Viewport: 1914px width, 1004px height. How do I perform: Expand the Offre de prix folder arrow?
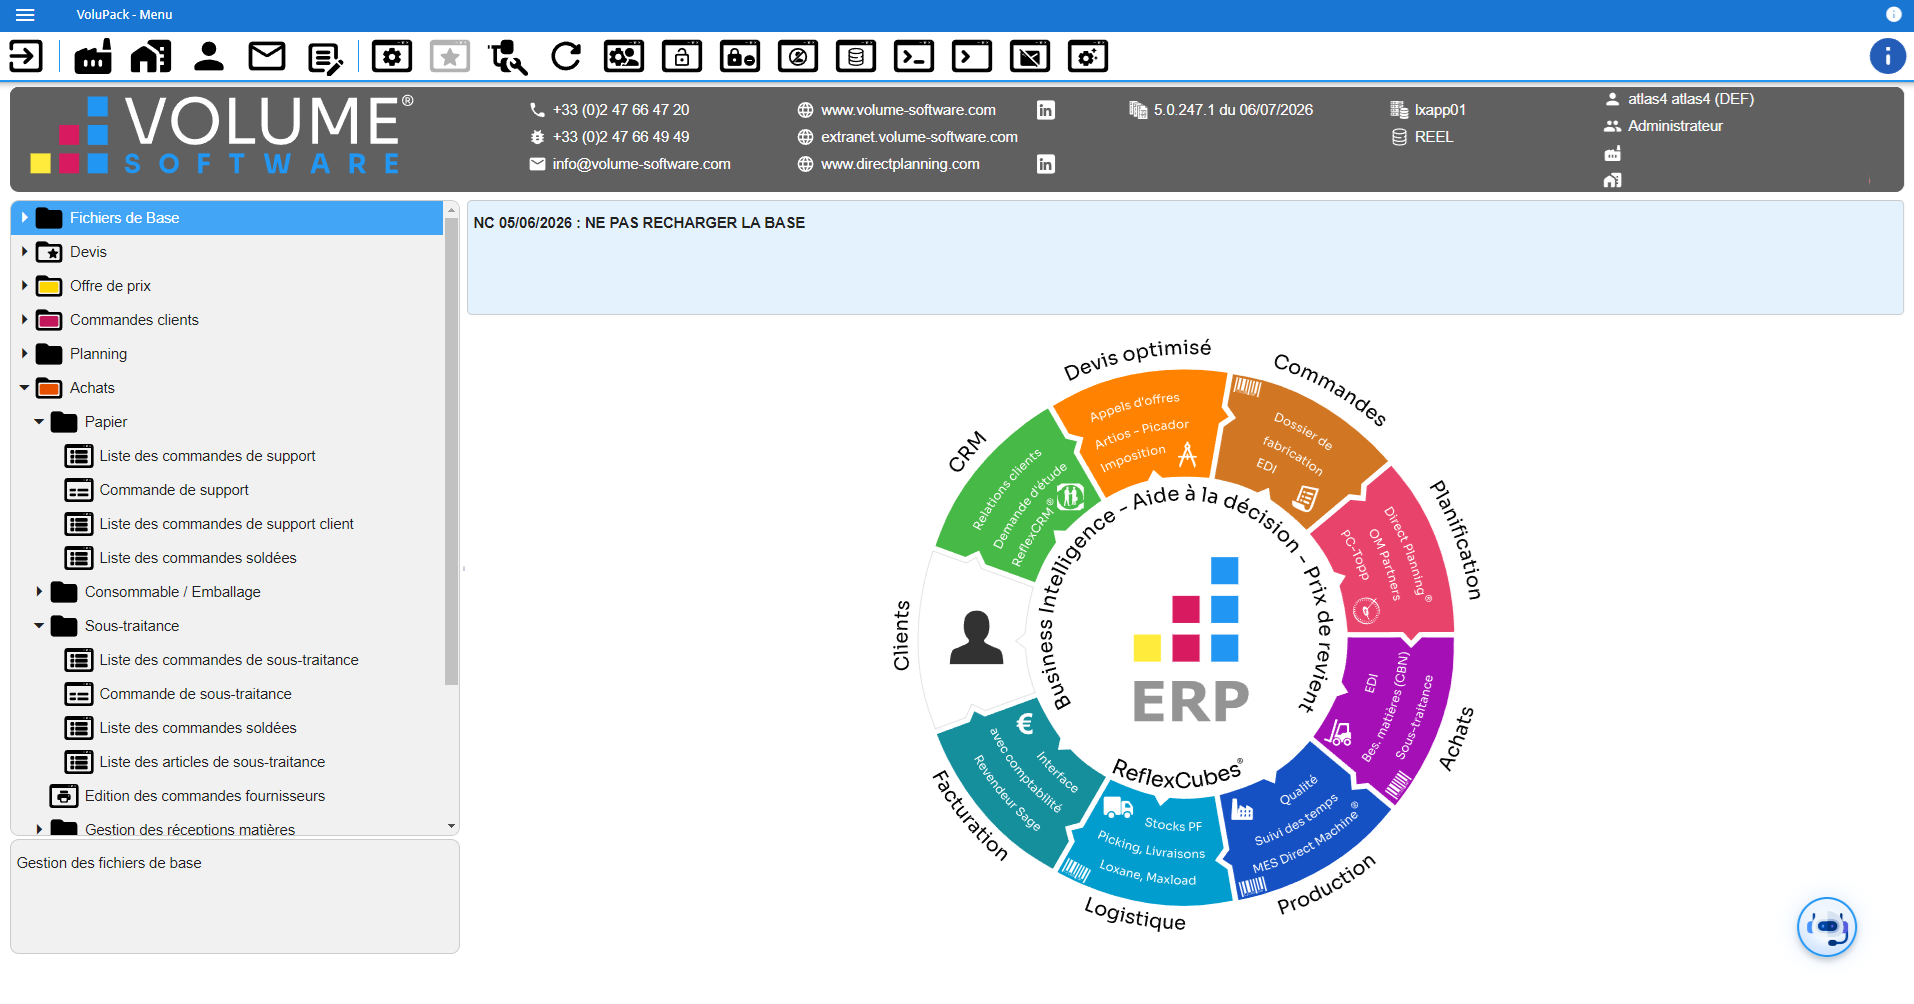(25, 286)
